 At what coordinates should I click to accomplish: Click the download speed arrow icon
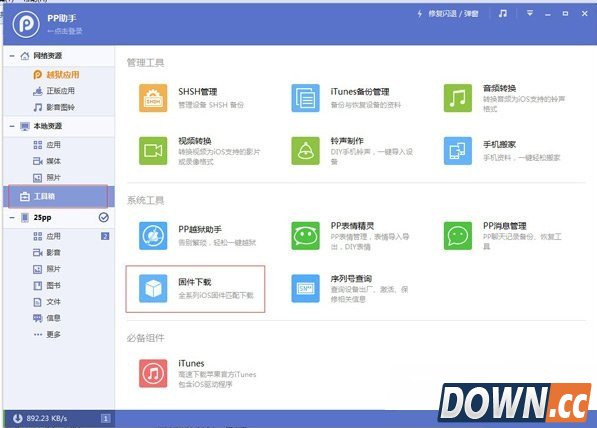pos(18,418)
